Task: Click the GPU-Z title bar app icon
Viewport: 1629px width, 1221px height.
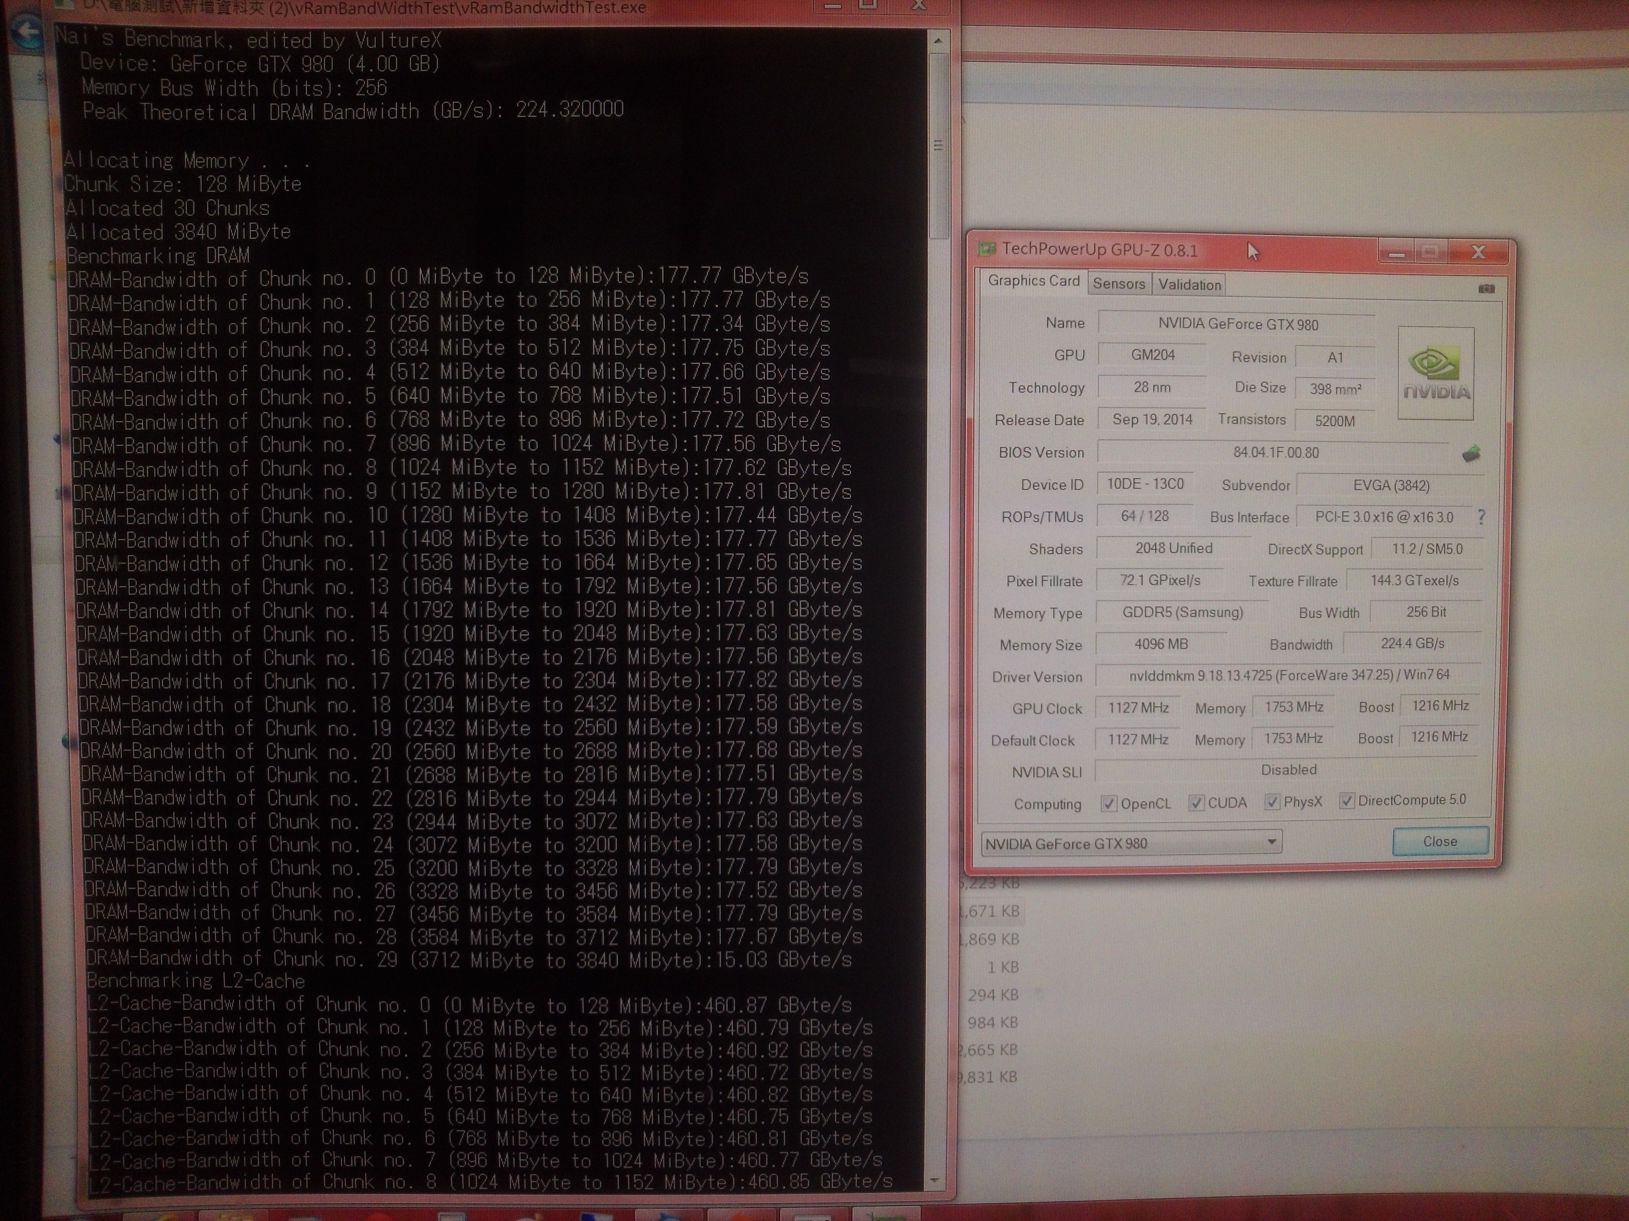Action: (988, 249)
